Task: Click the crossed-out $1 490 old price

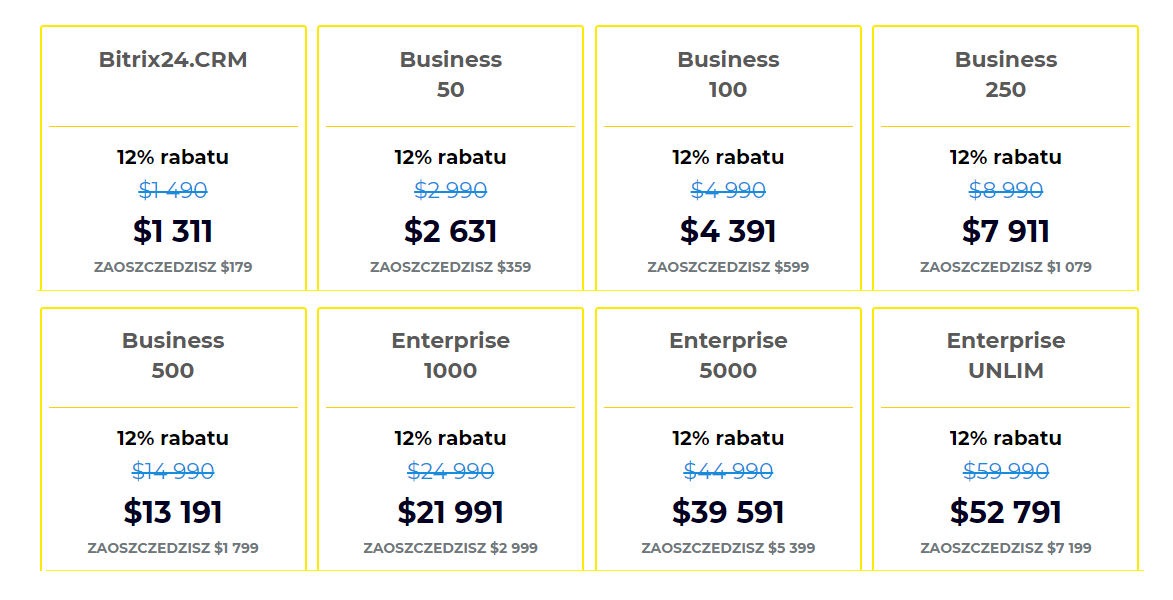Action: (173, 191)
